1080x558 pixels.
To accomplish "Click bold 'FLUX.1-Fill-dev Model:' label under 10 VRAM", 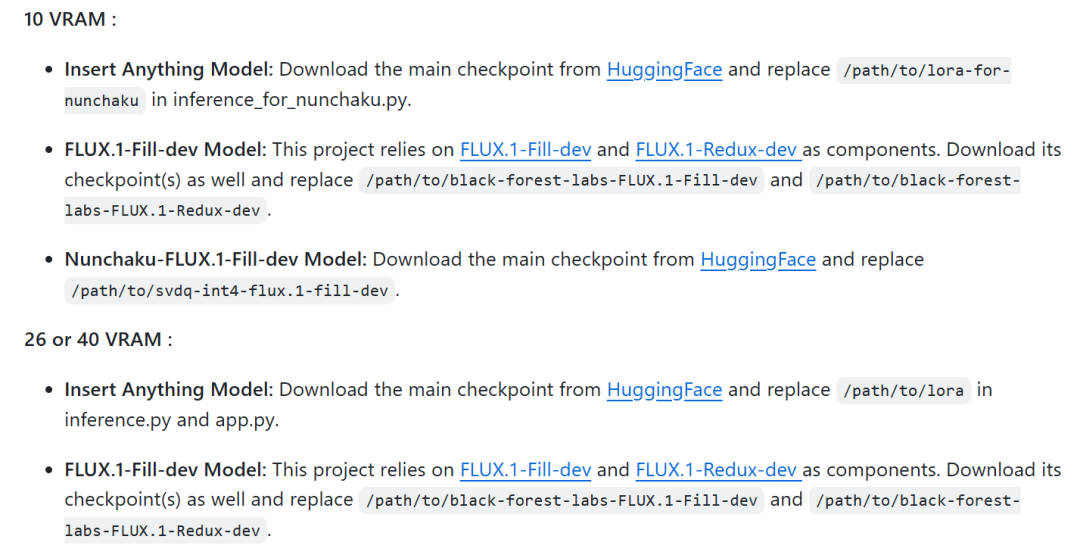I will [x=165, y=150].
